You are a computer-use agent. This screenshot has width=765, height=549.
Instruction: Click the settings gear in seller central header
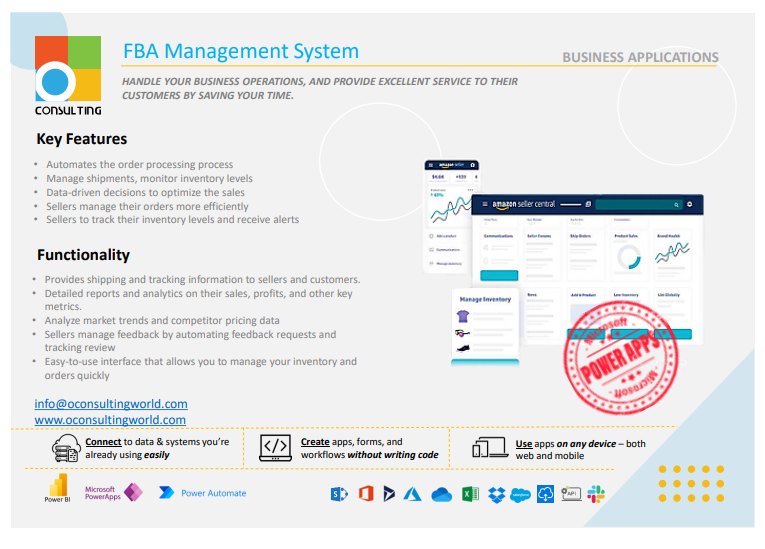tap(689, 204)
